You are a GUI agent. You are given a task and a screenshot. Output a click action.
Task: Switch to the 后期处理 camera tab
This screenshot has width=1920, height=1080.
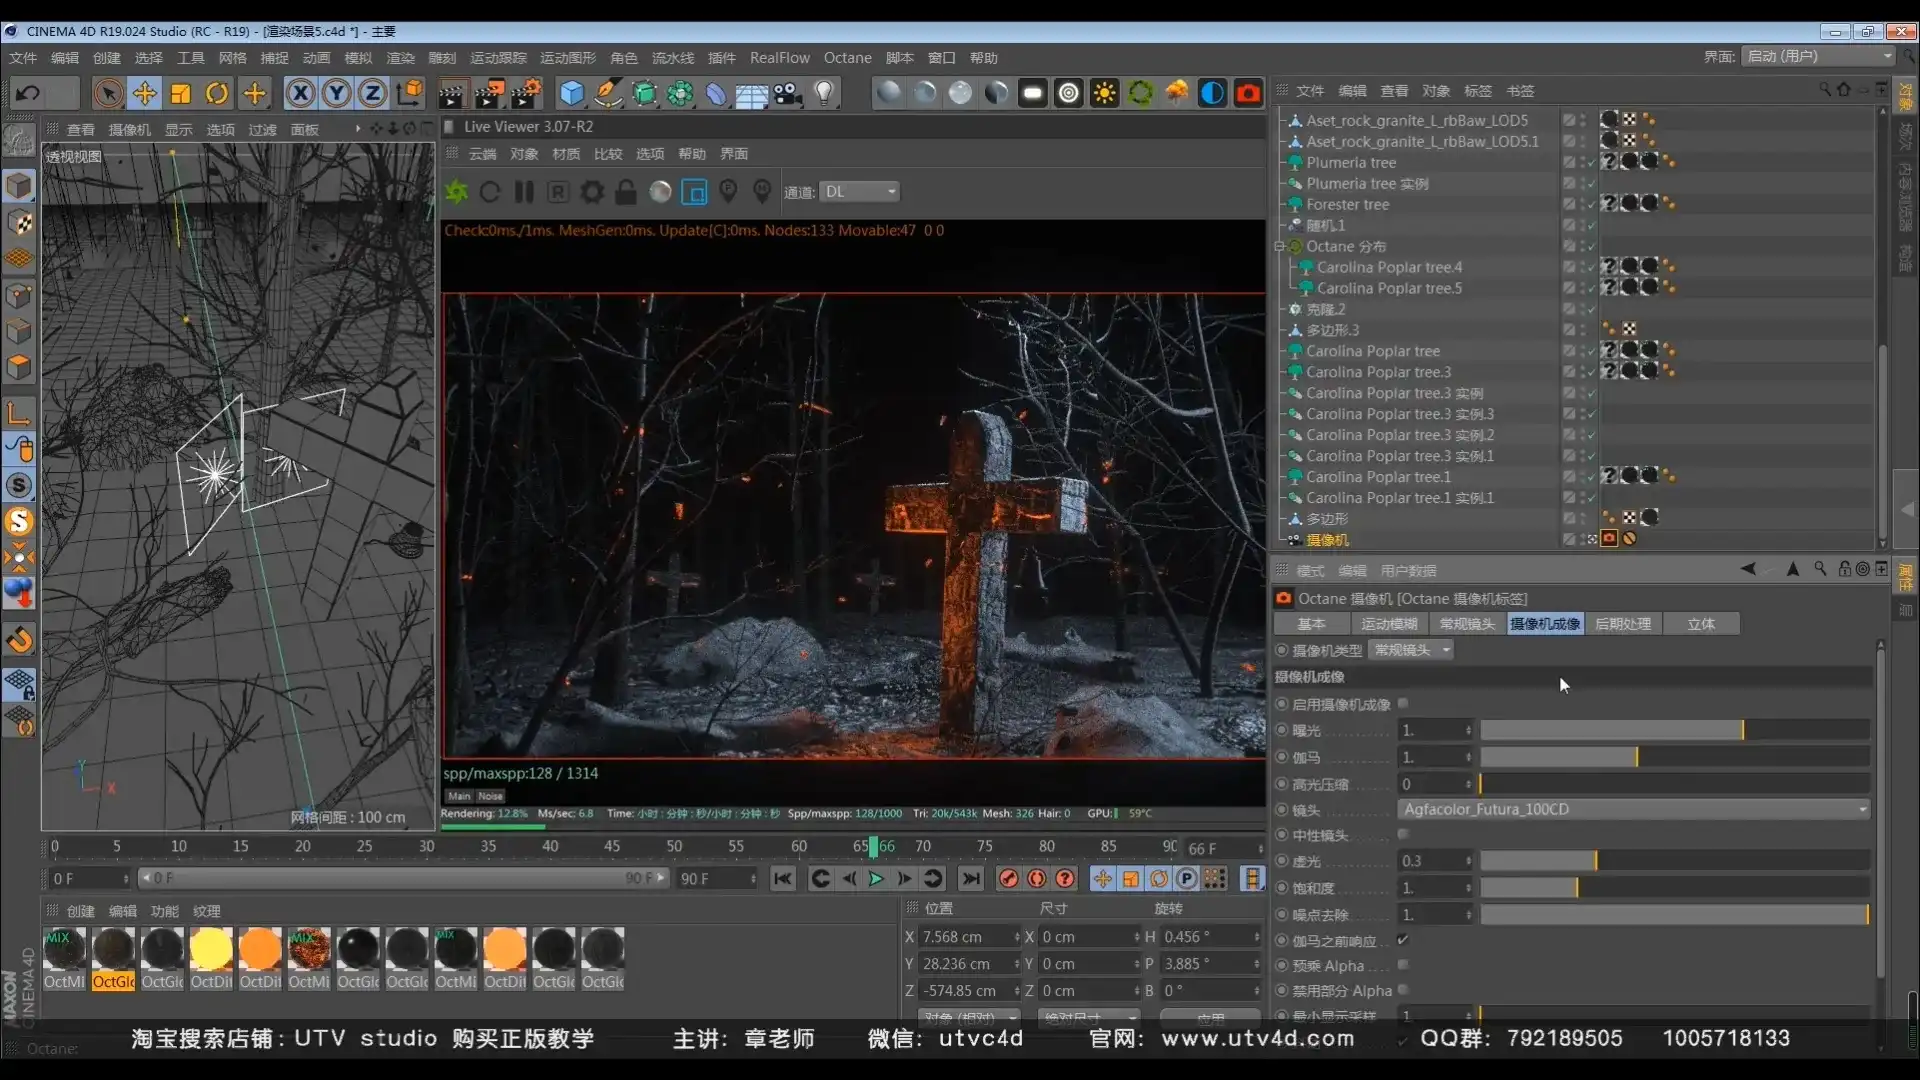click(1623, 623)
